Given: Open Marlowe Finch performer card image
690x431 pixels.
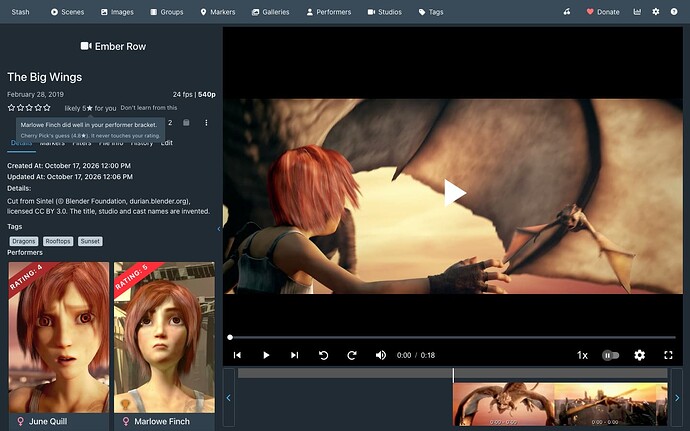Looking at the screenshot, I should [165, 337].
